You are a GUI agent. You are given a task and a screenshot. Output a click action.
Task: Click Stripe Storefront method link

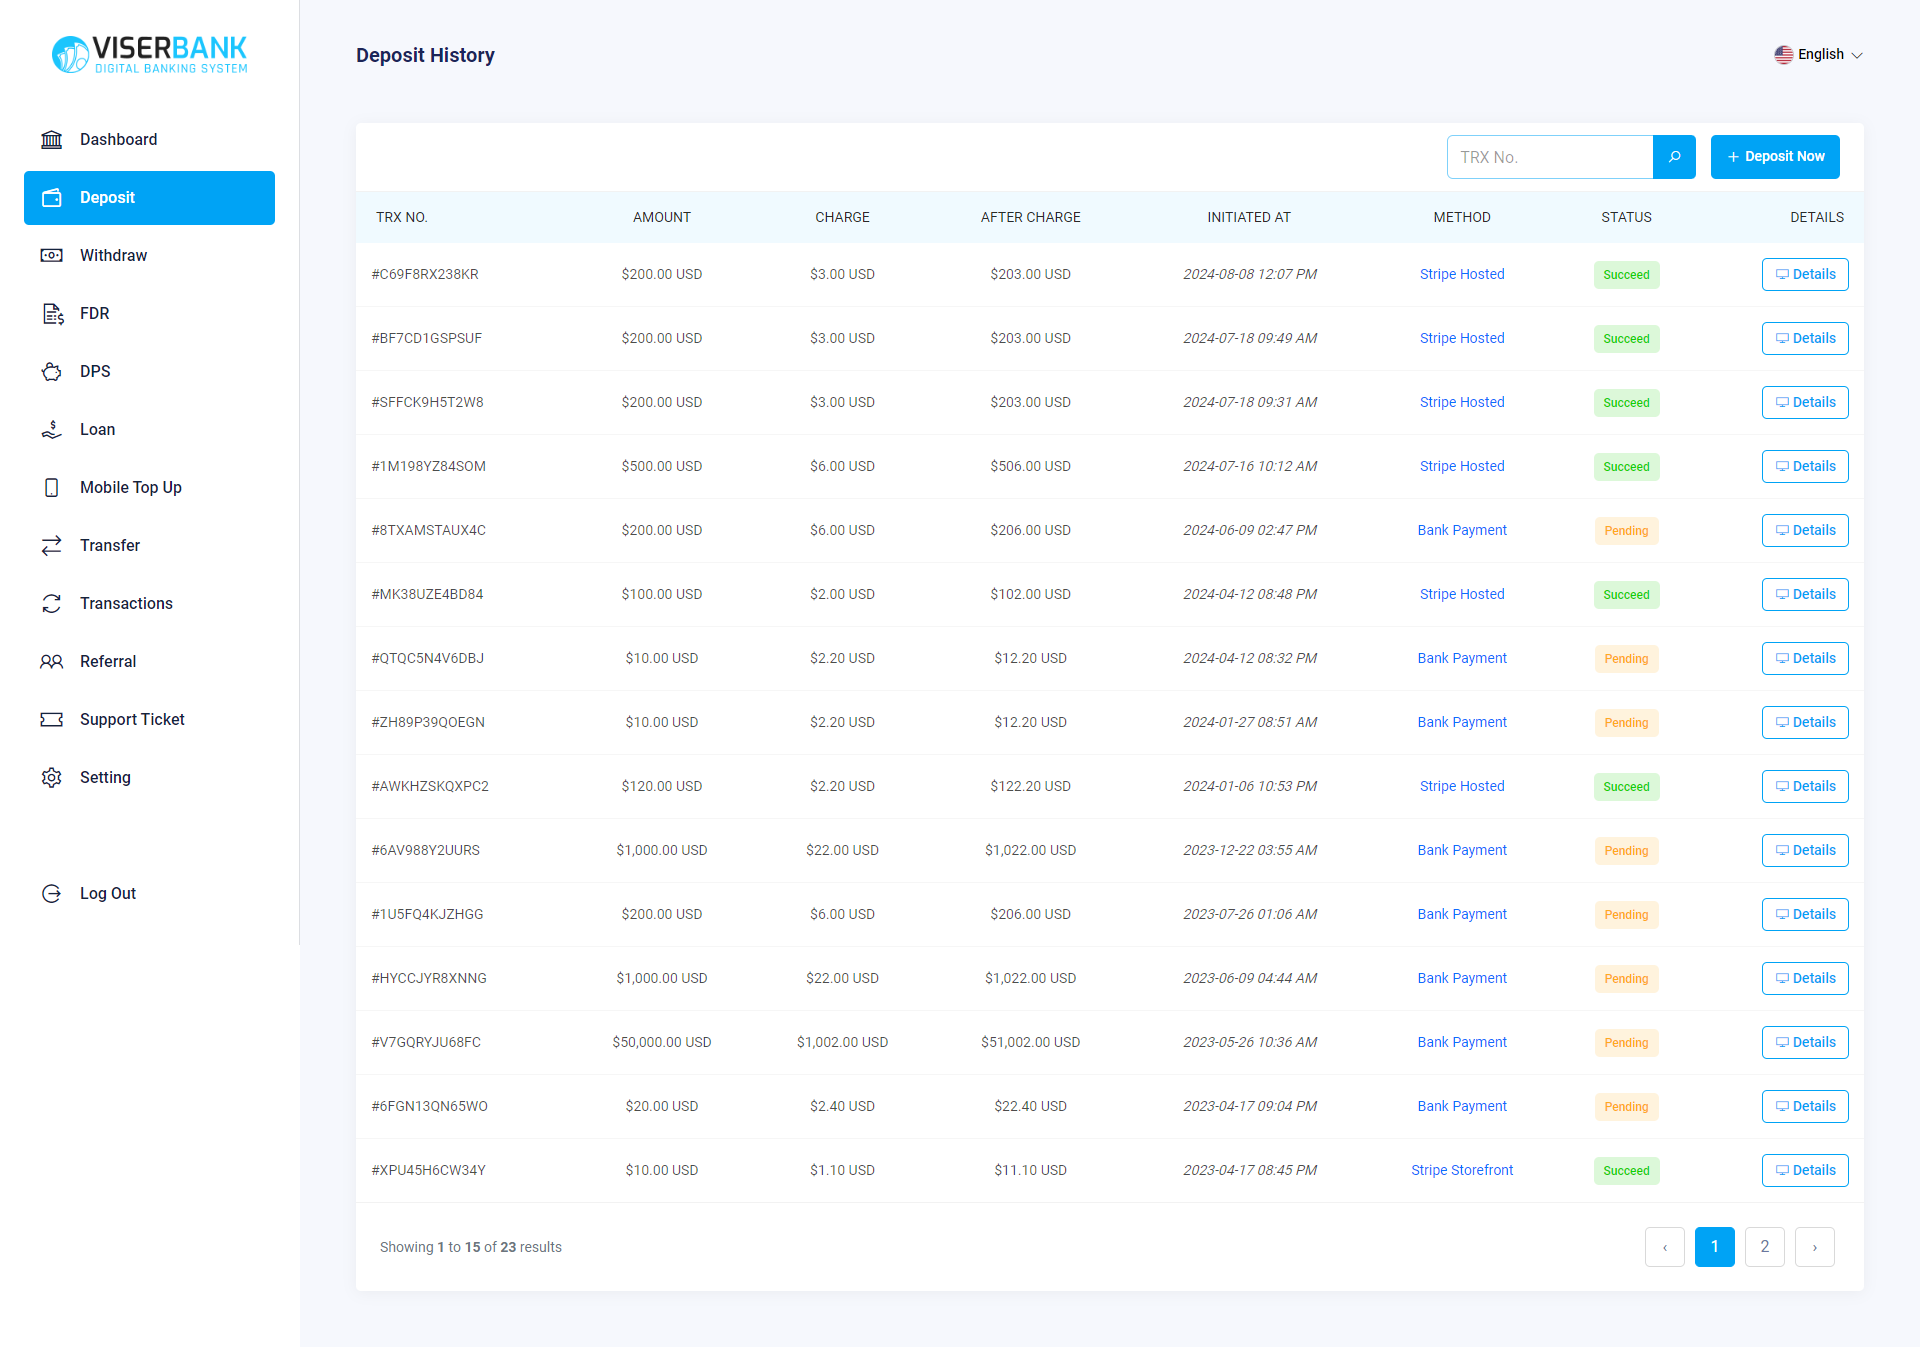(x=1461, y=1171)
